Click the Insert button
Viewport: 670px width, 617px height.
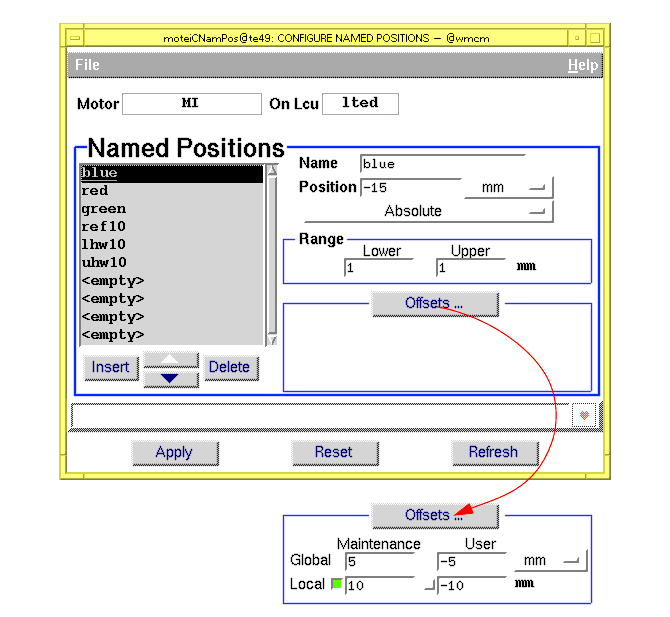[111, 367]
